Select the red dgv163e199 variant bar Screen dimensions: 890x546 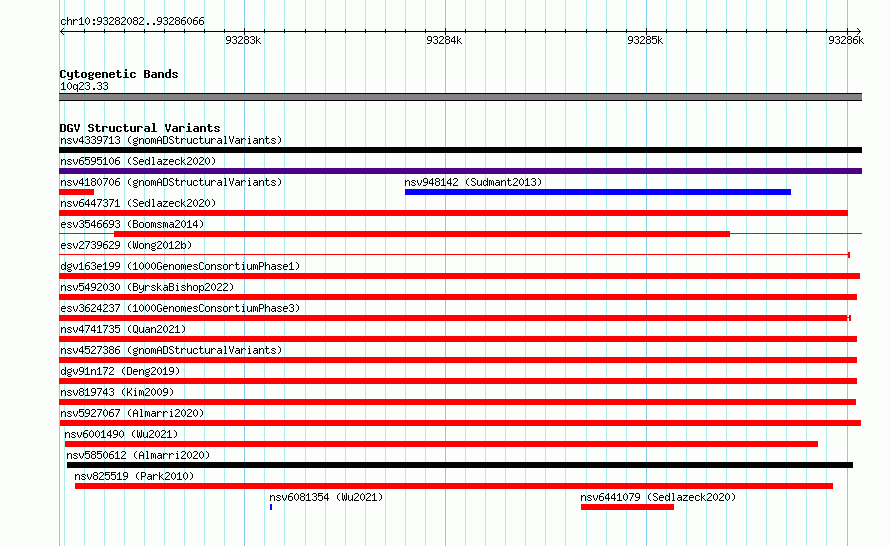[459, 276]
